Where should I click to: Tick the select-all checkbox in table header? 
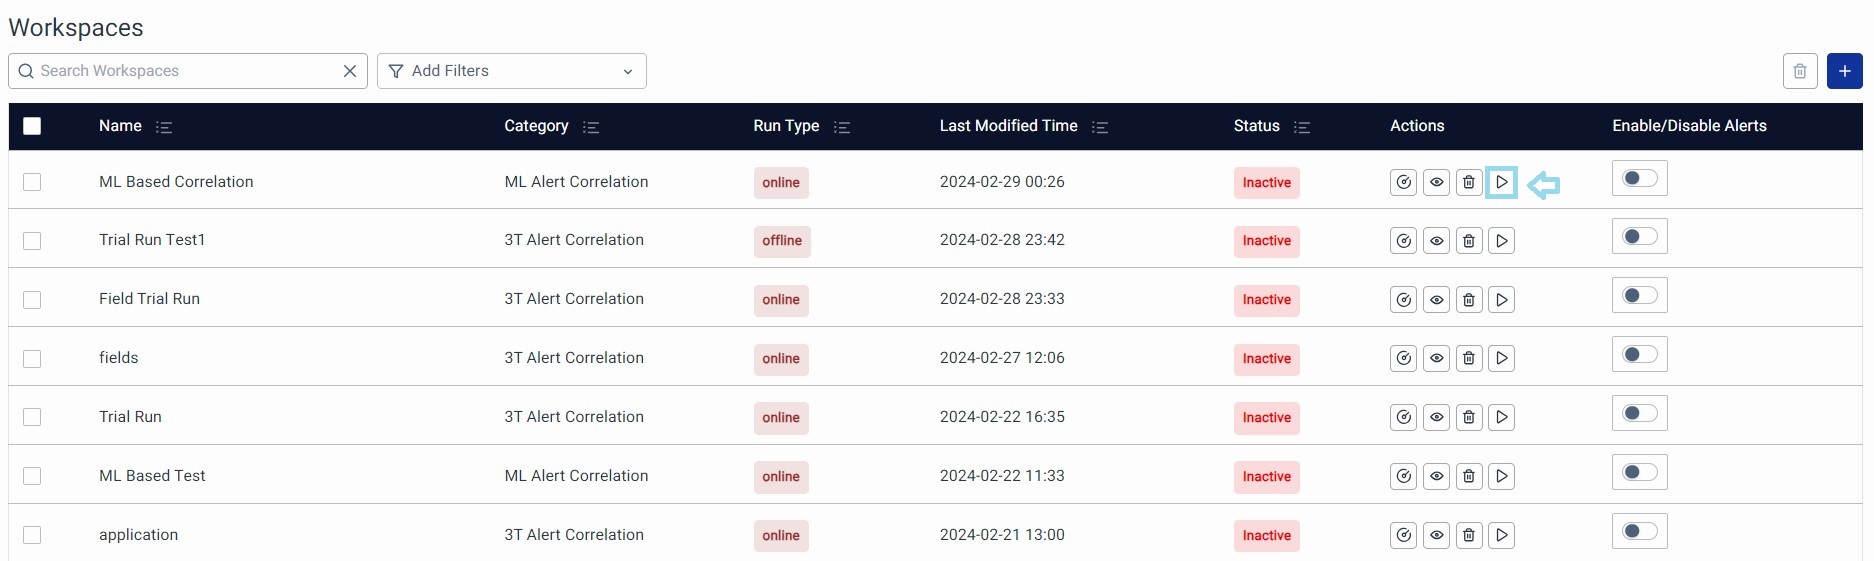[x=32, y=126]
